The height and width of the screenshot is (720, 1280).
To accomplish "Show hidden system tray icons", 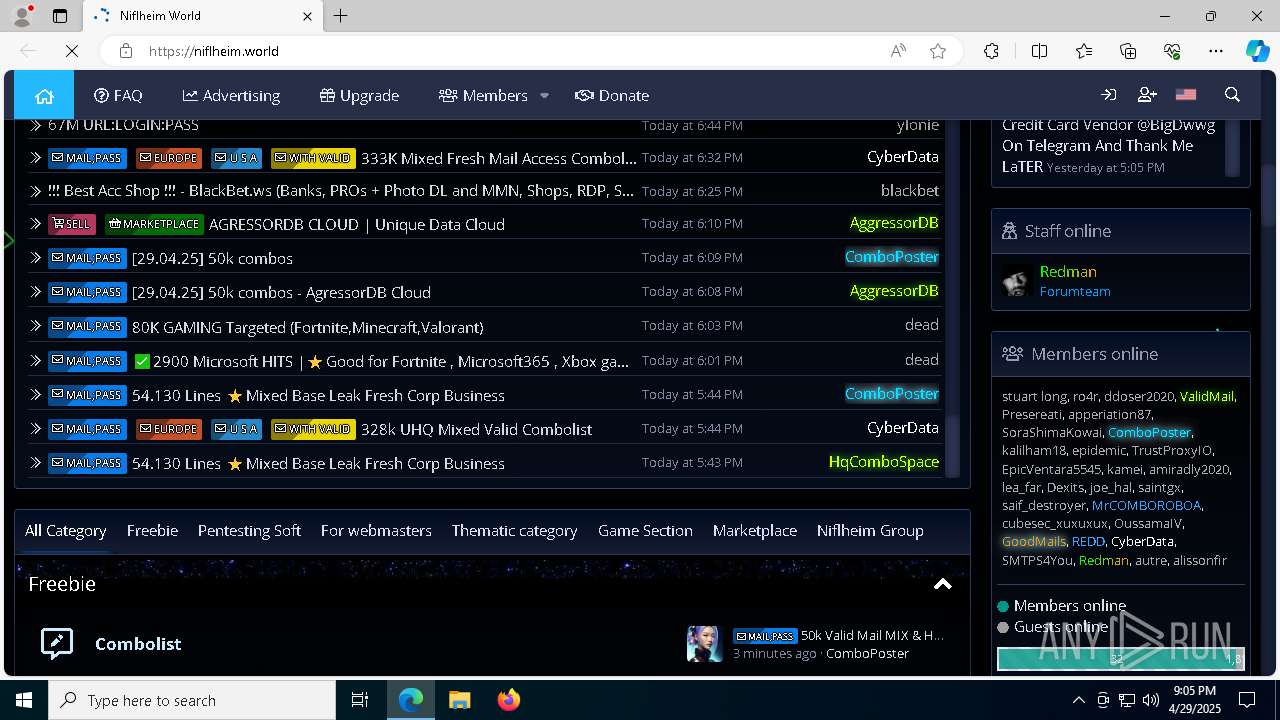I will point(1078,700).
